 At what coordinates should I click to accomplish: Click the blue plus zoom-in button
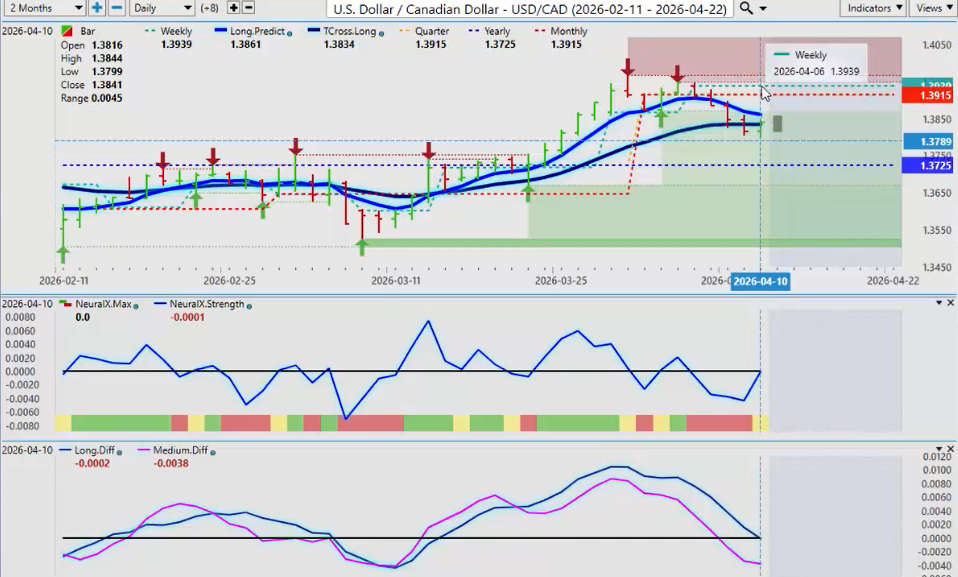pyautogui.click(x=97, y=8)
